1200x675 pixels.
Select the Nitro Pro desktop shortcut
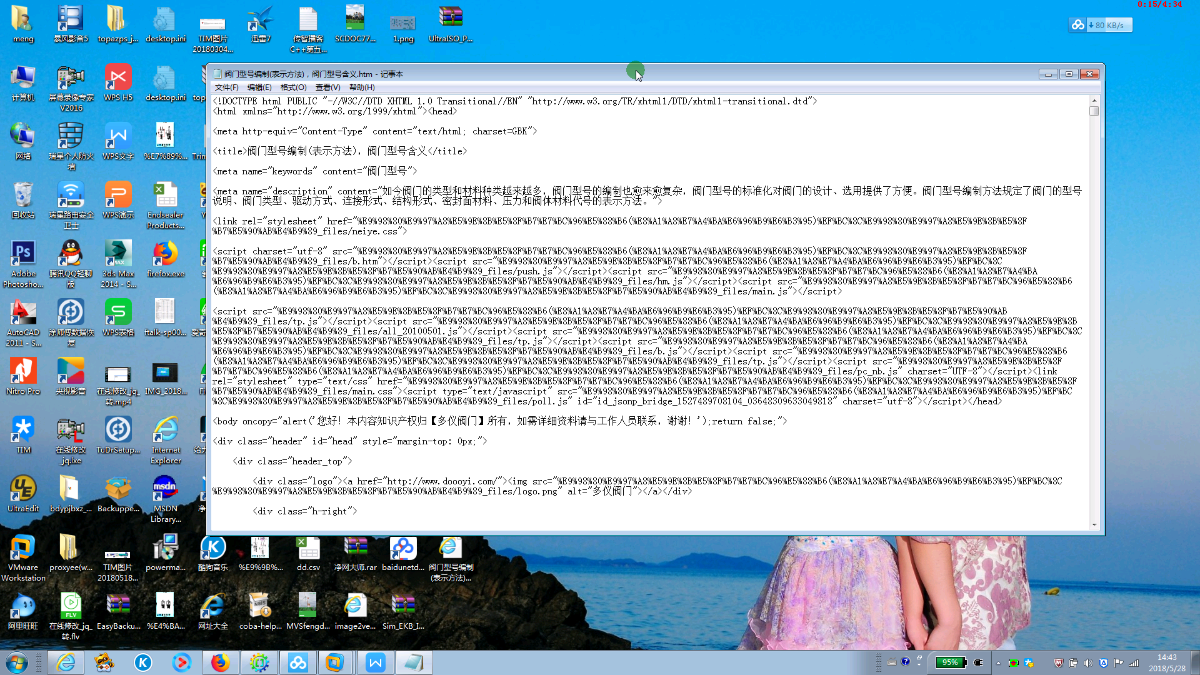(x=22, y=376)
